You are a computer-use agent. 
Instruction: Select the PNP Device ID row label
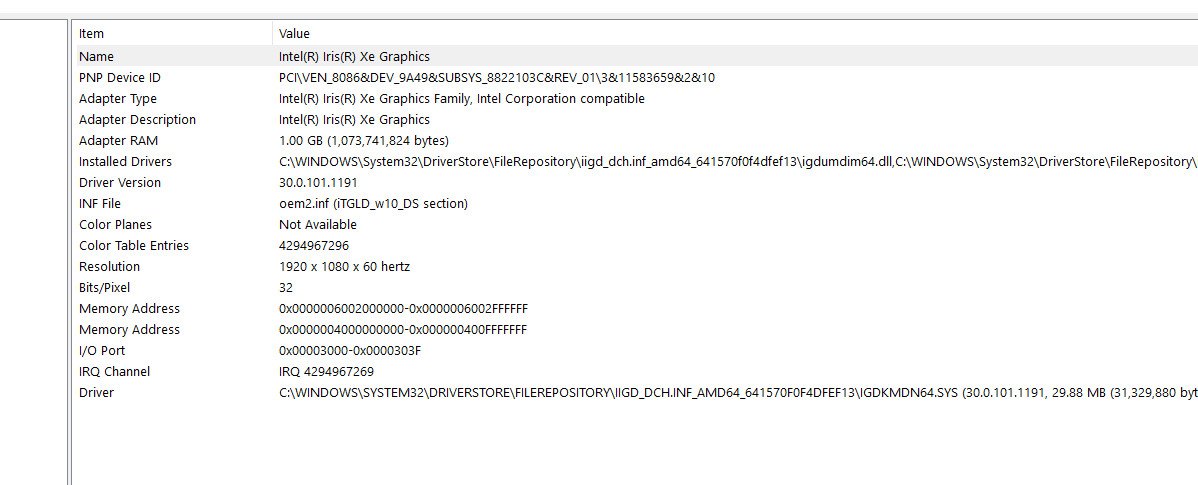click(x=120, y=78)
